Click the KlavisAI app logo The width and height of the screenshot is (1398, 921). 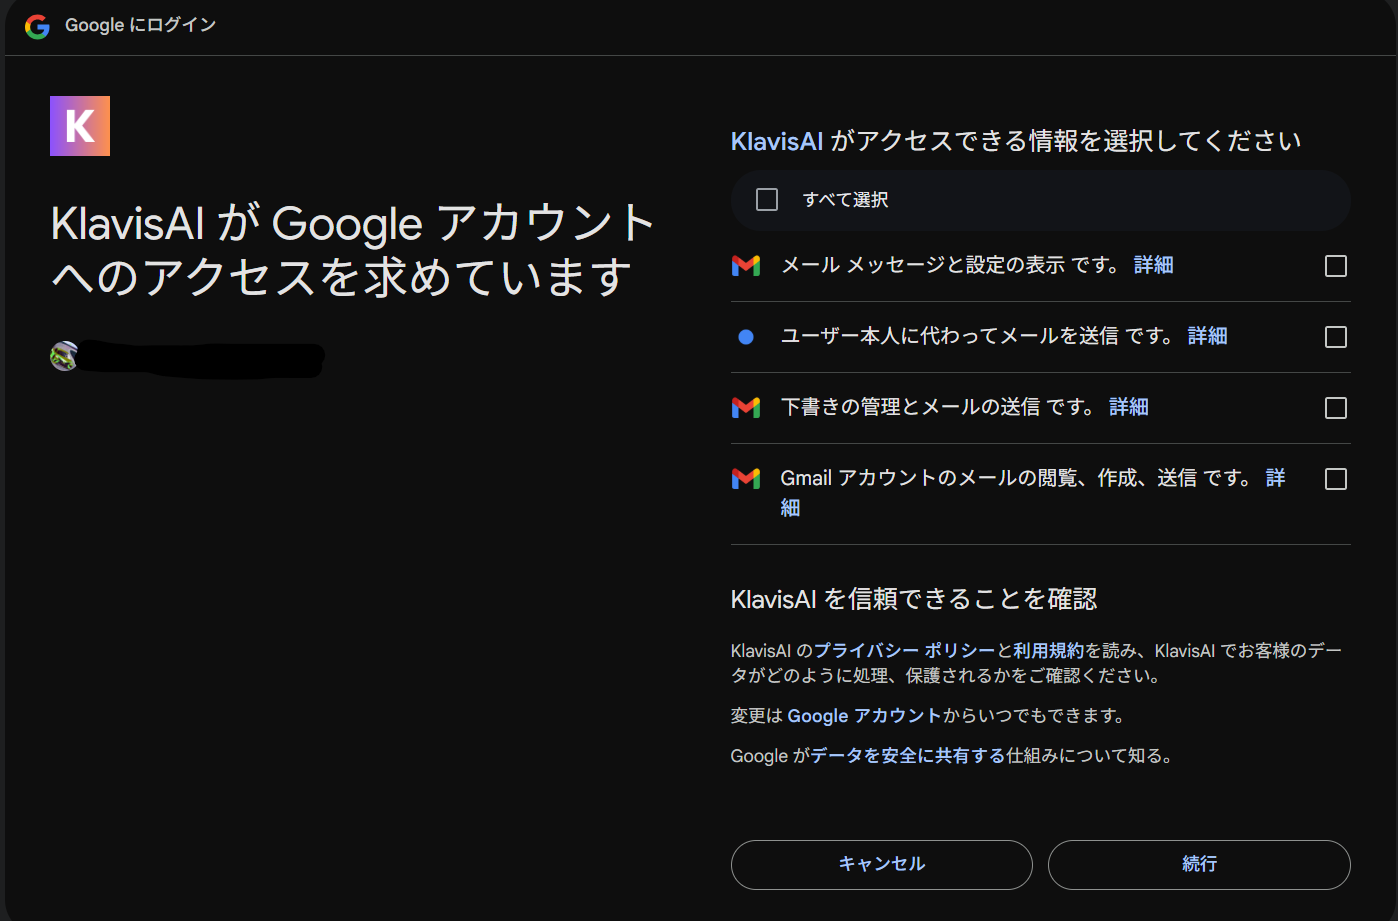tap(80, 126)
